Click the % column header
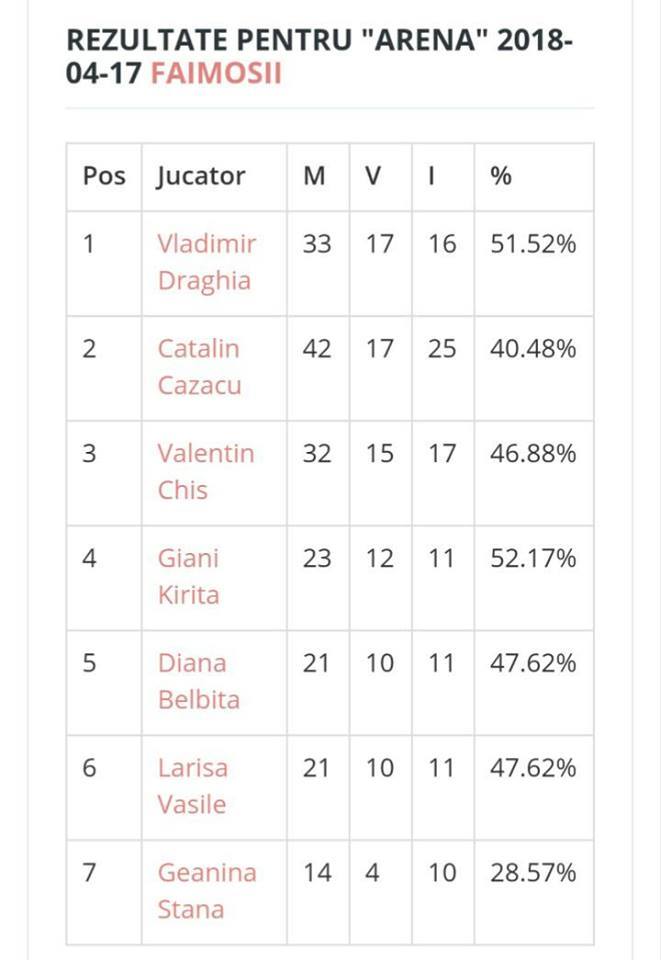 pyautogui.click(x=501, y=176)
